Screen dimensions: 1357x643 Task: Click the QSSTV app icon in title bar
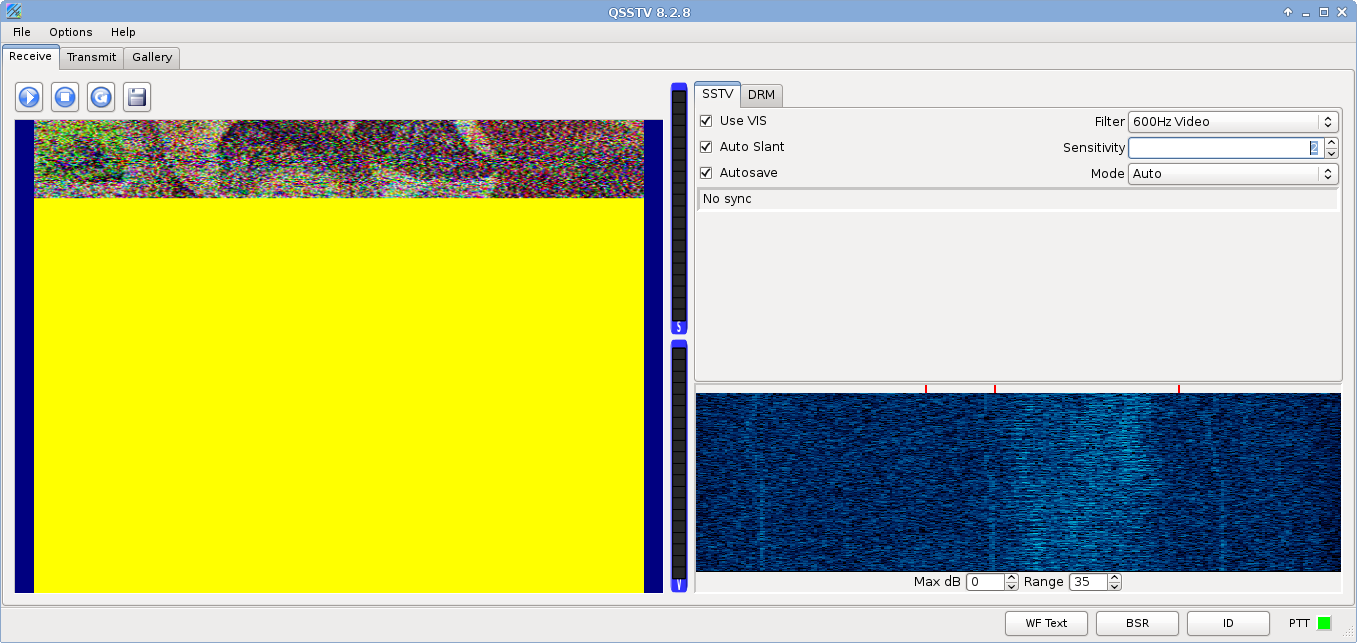click(14, 12)
